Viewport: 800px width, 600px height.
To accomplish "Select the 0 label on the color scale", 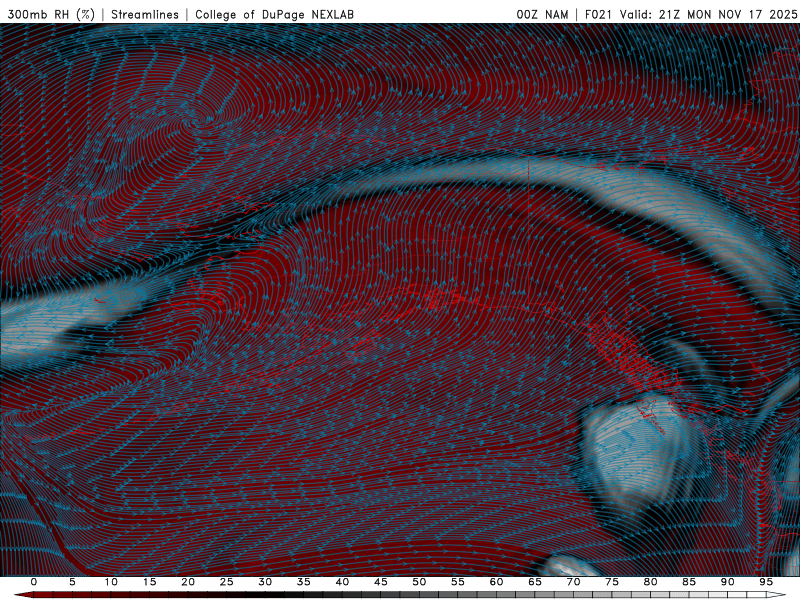I will (x=34, y=582).
